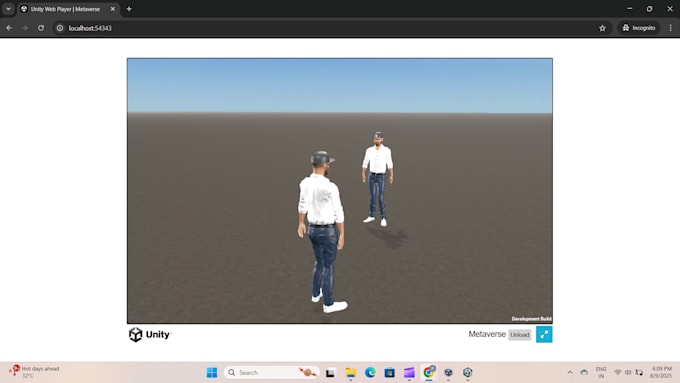Click the Unity logo below the player
680x383 pixels.
tap(150, 334)
